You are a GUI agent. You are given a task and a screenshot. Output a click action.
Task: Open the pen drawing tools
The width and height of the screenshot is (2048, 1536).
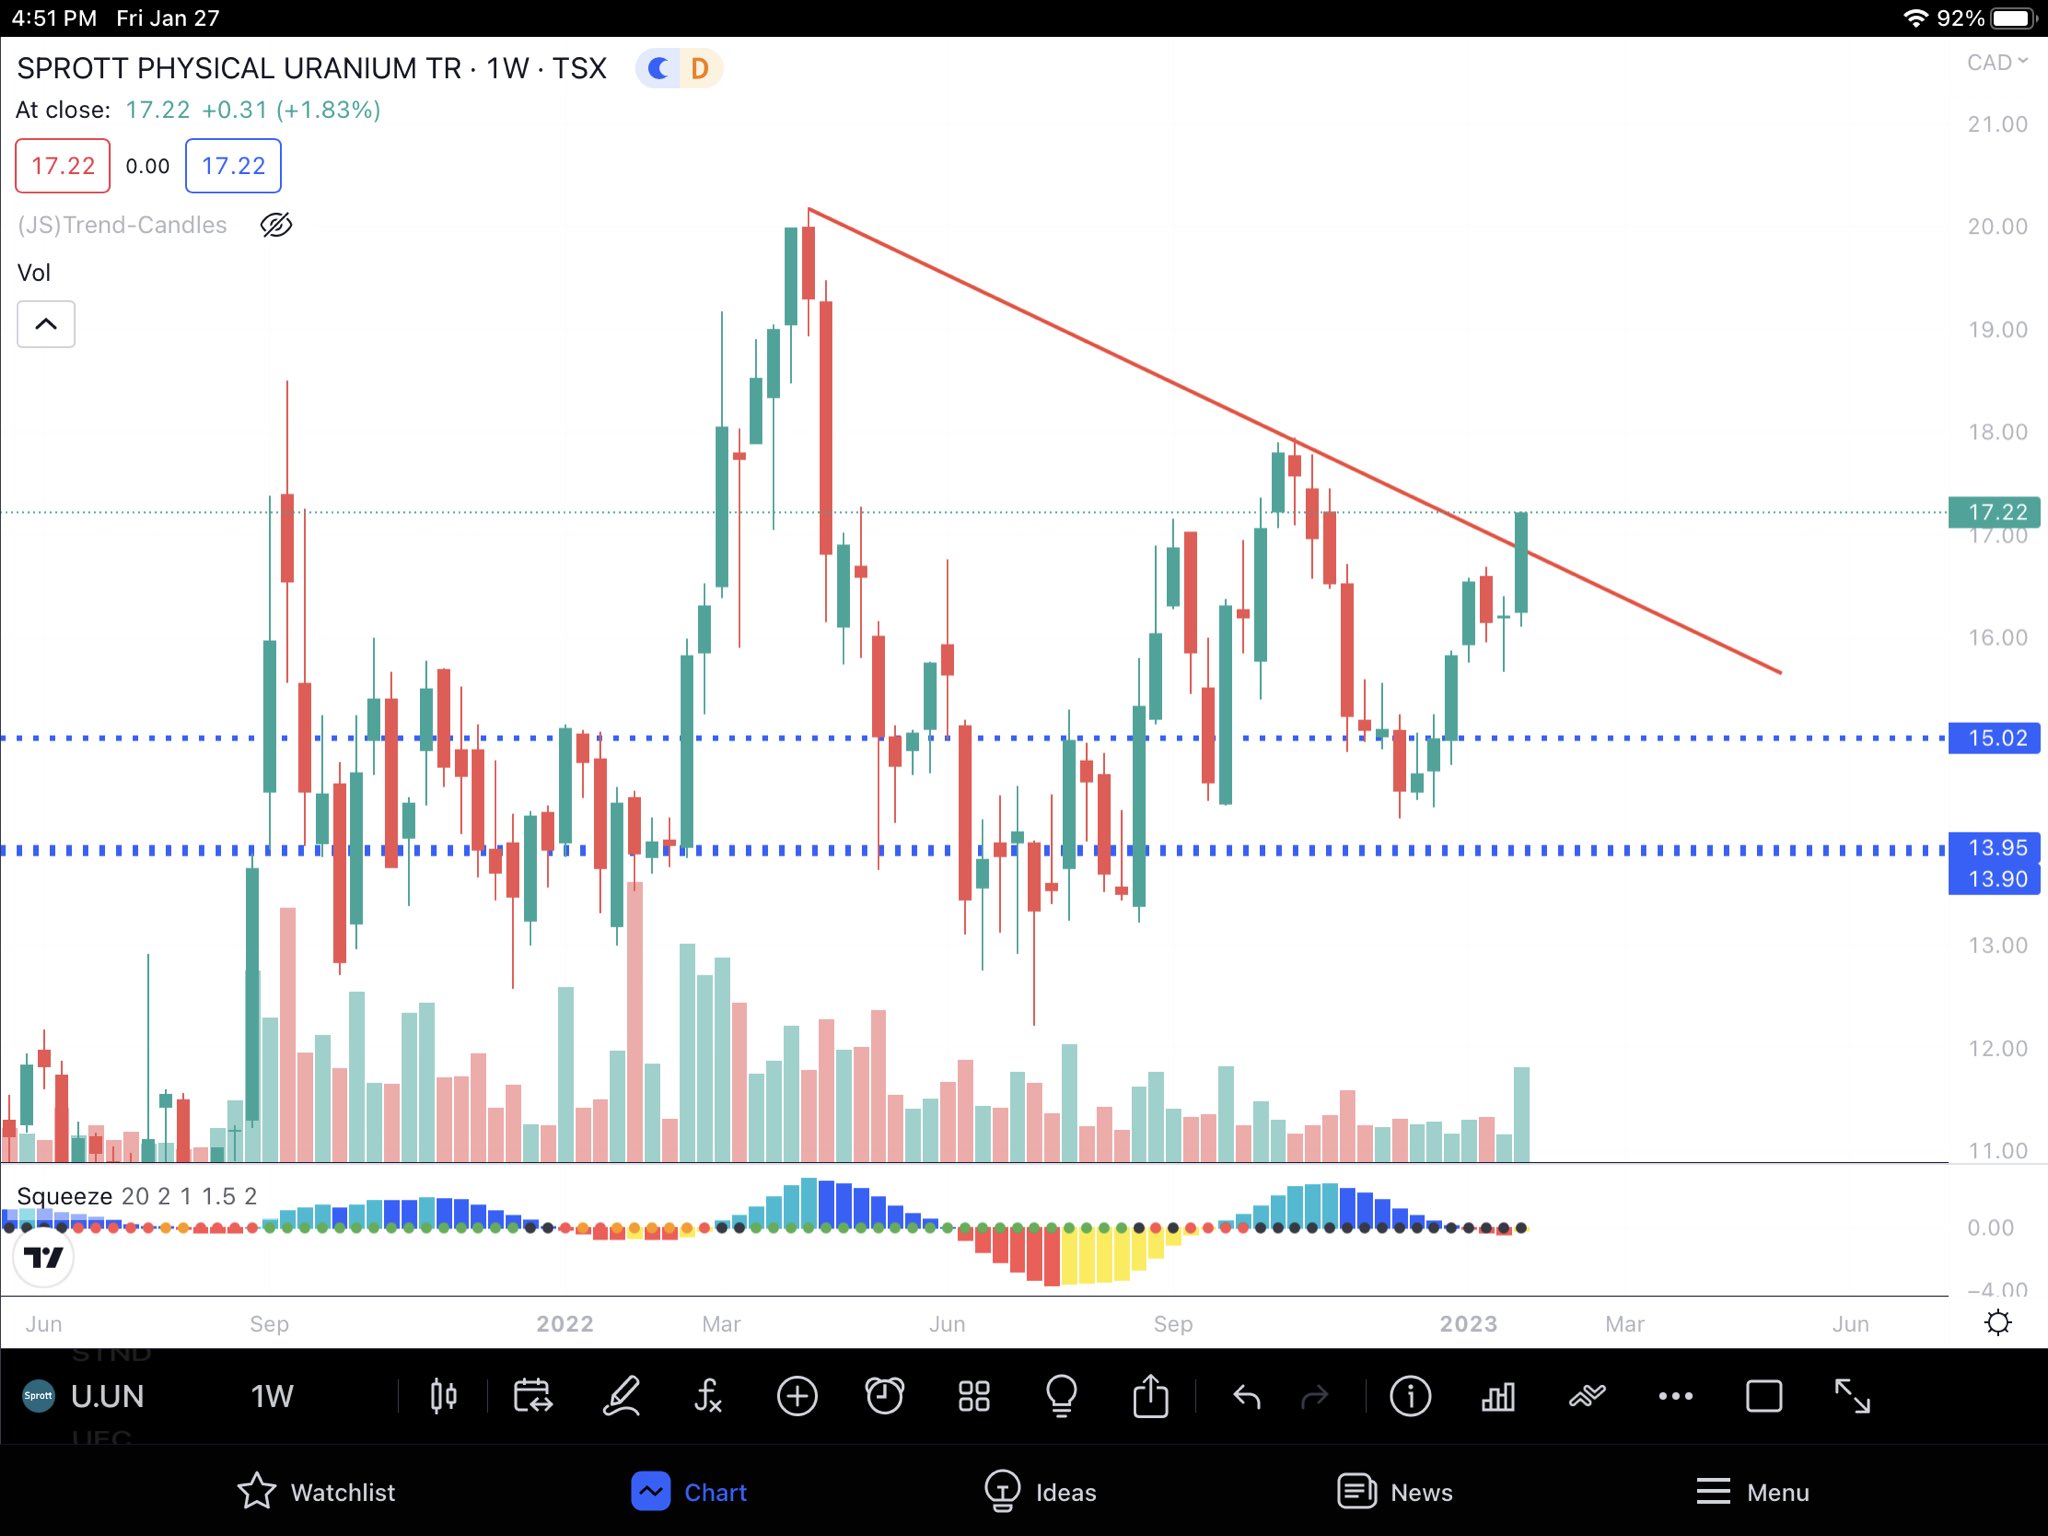tap(621, 1396)
